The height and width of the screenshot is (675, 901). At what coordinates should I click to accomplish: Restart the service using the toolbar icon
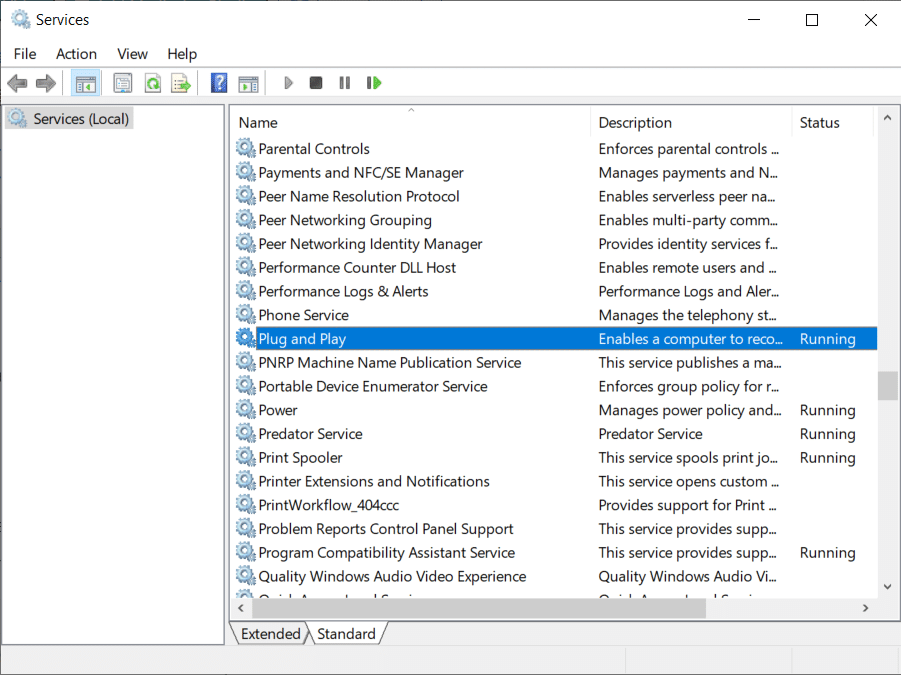pos(374,82)
